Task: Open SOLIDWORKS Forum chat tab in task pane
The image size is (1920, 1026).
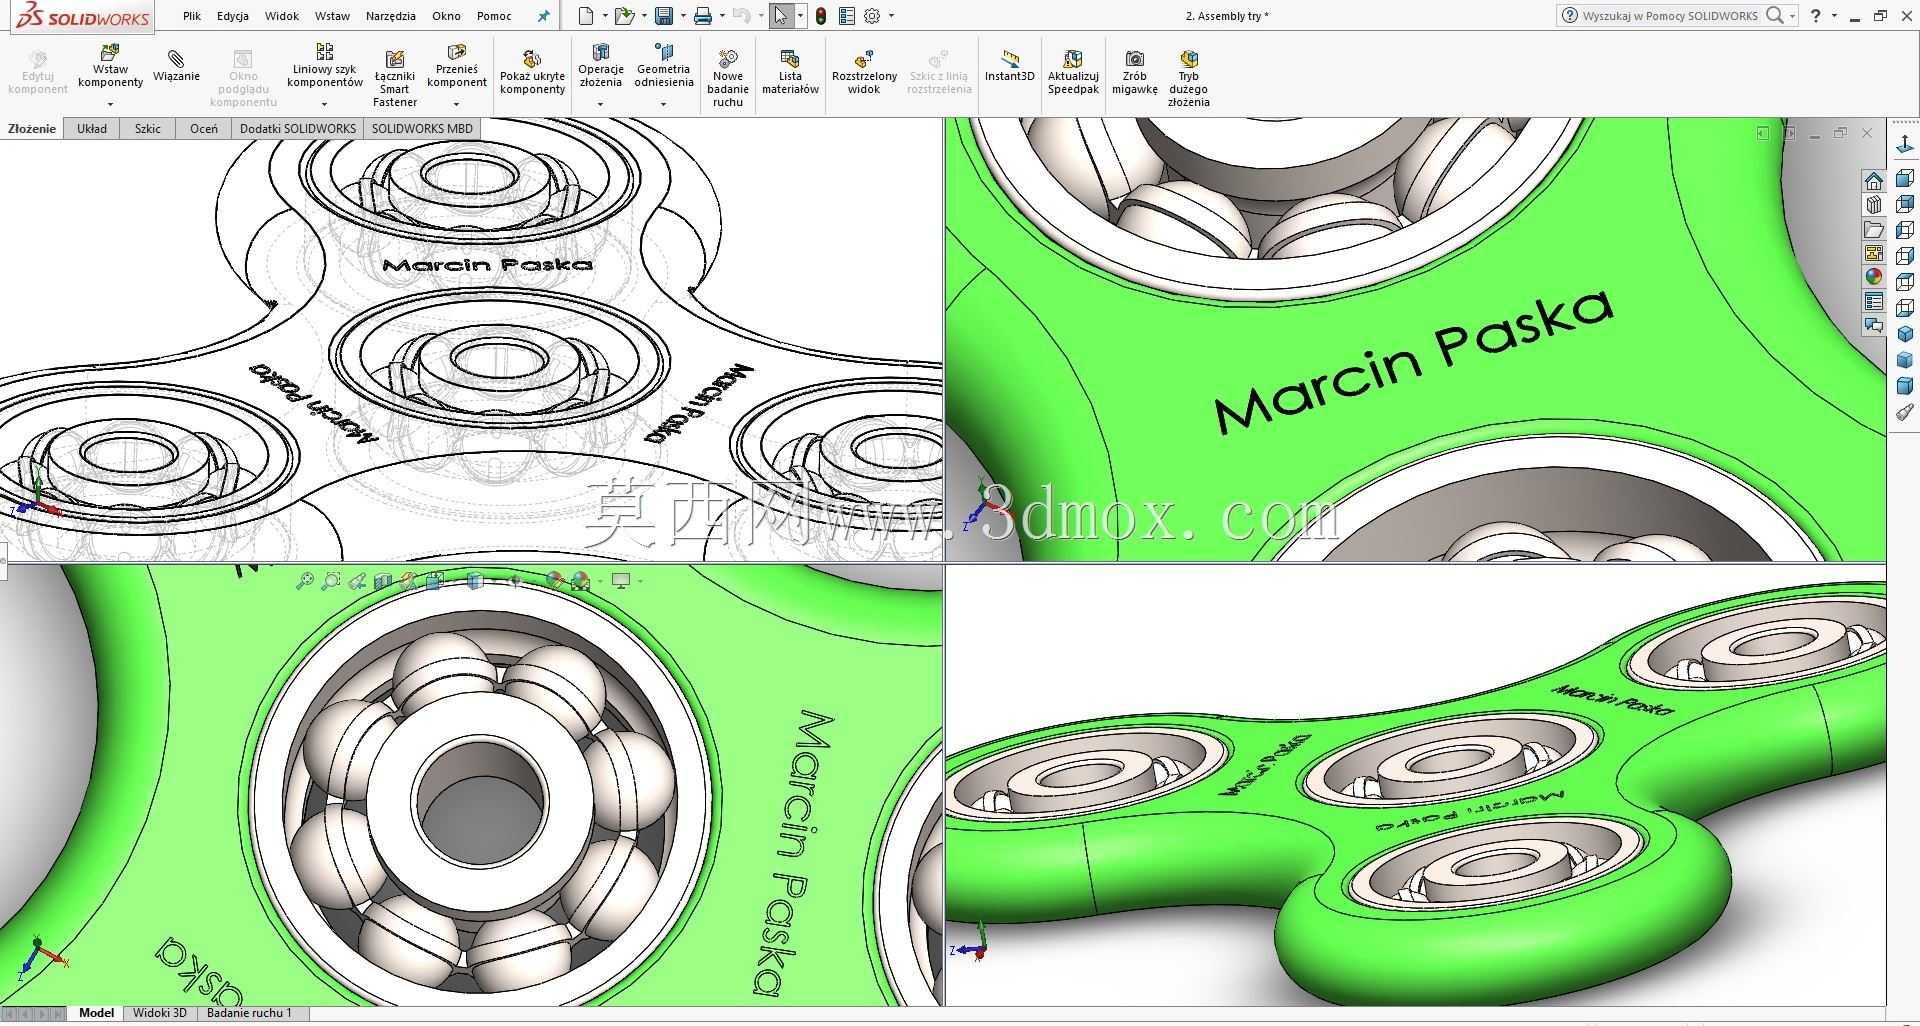Action: coord(1874,325)
